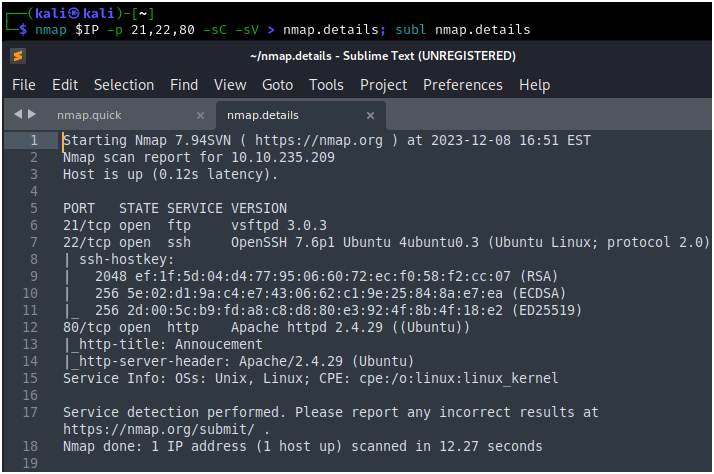The width and height of the screenshot is (714, 474).
Task: Show the View menu
Action: 230,85
